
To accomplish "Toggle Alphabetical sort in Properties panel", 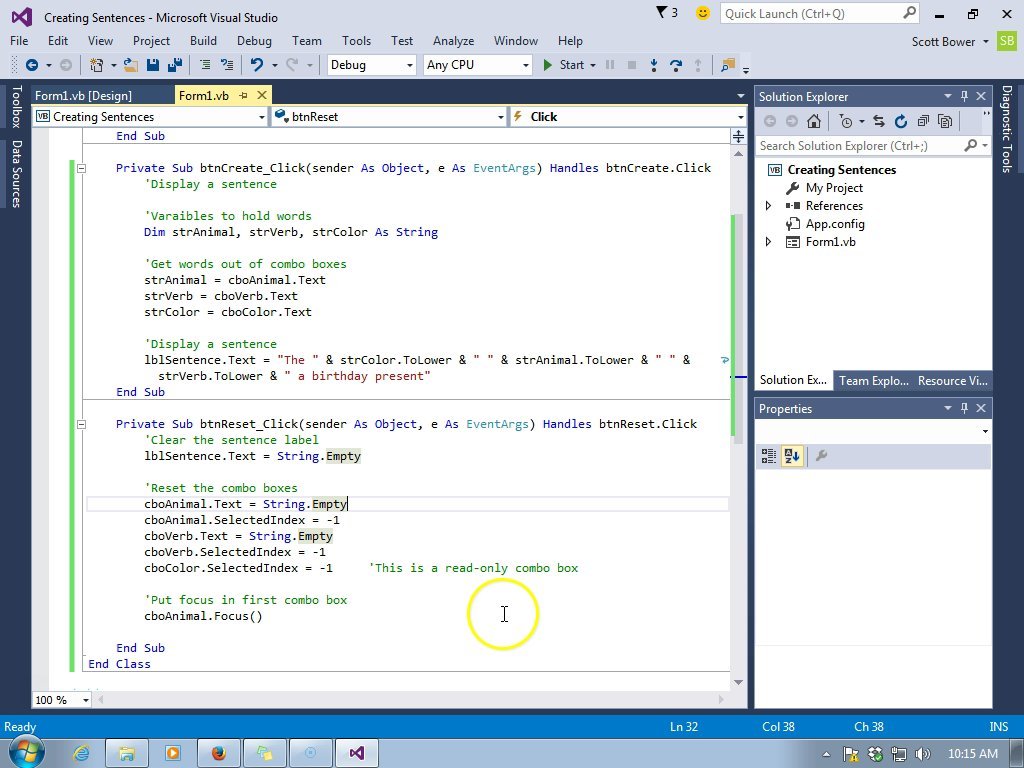I will [792, 456].
